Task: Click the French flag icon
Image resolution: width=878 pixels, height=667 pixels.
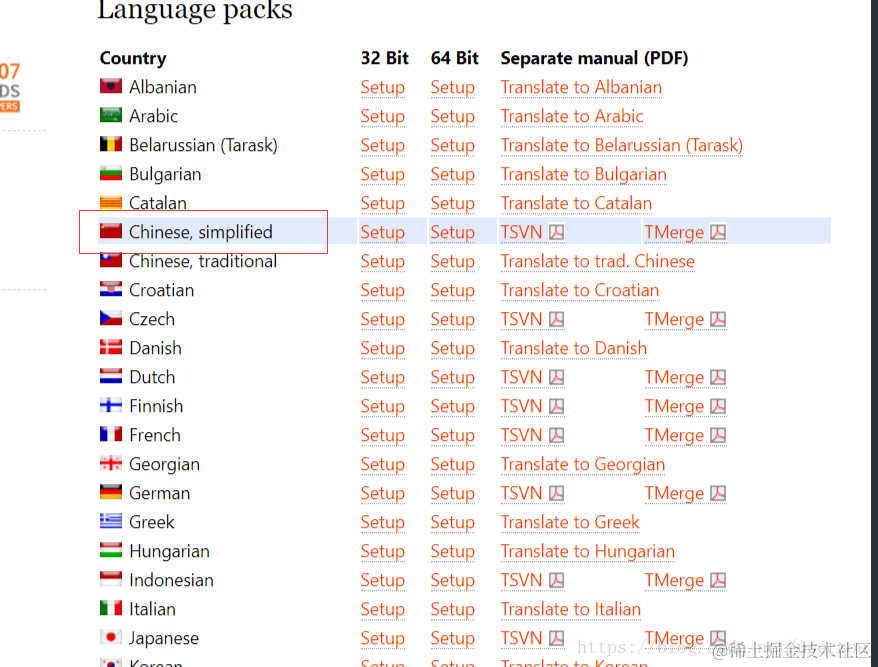Action: coord(111,434)
